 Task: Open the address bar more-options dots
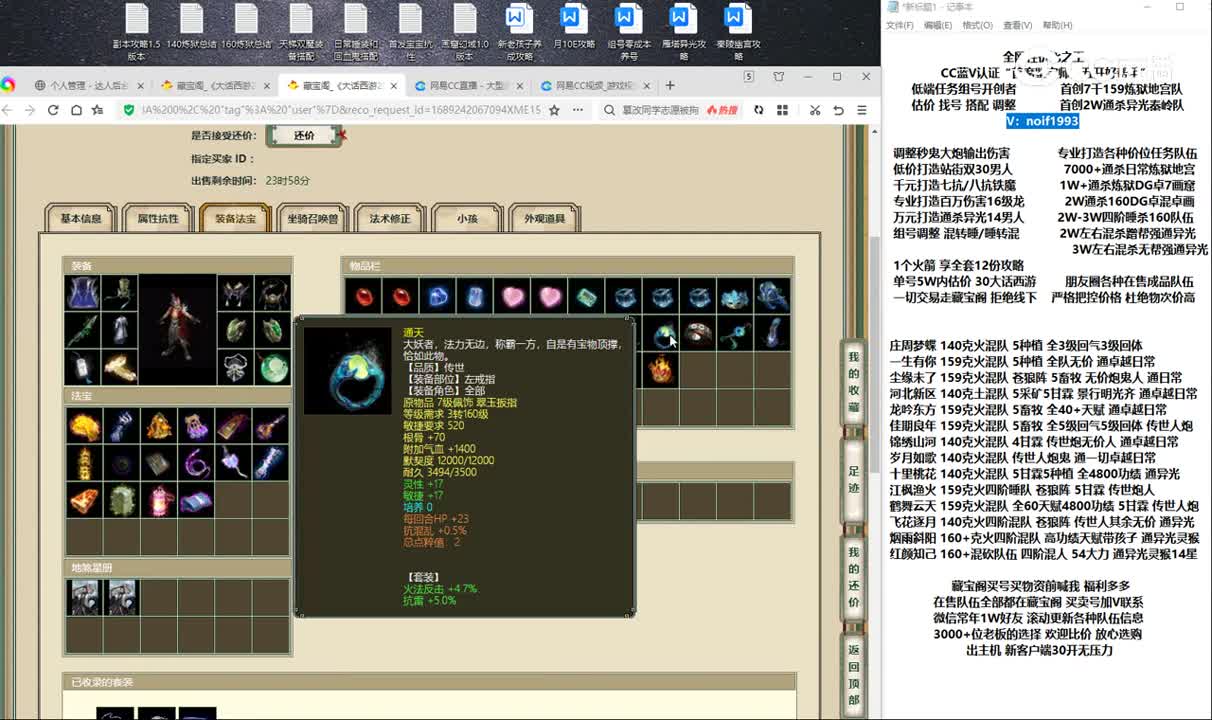point(578,110)
